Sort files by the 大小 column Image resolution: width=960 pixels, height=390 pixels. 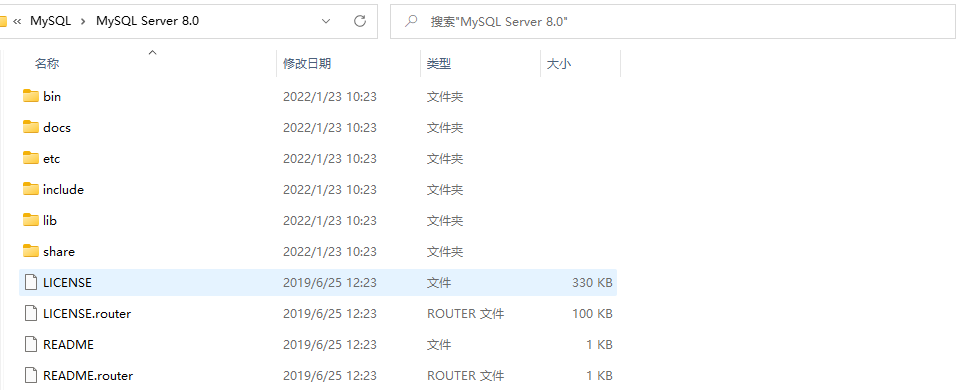[x=558, y=63]
